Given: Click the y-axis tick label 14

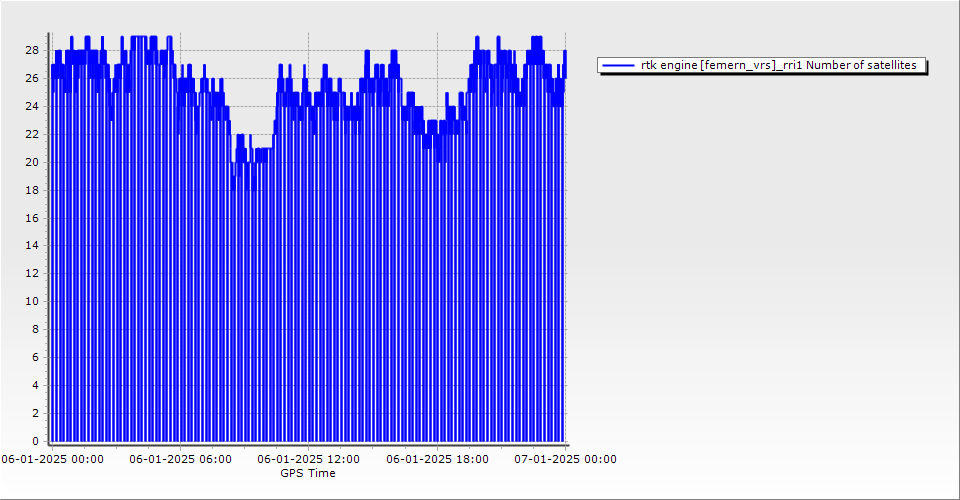Looking at the screenshot, I should click(x=32, y=245).
